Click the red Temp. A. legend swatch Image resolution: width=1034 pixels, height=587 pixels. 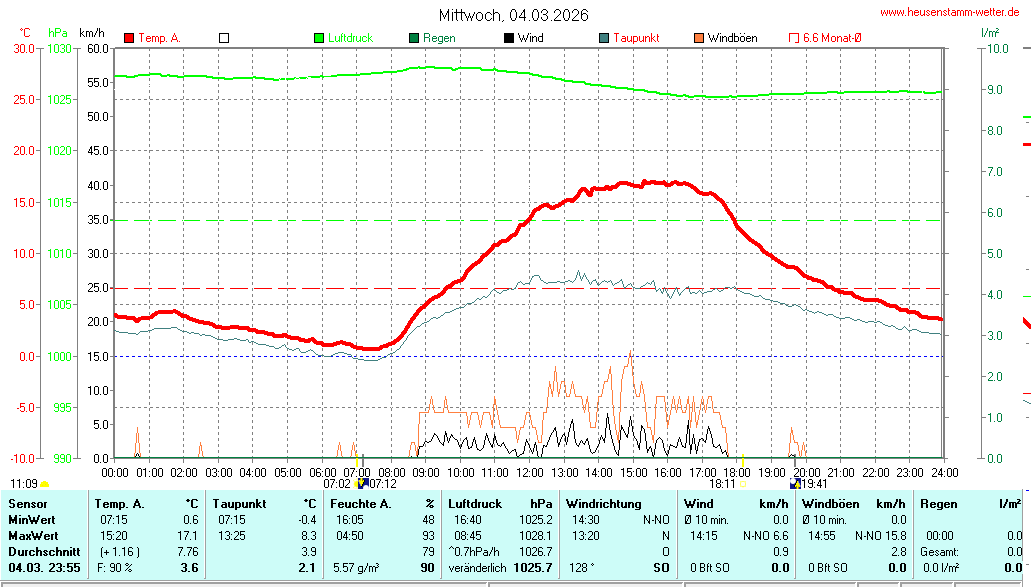point(129,38)
